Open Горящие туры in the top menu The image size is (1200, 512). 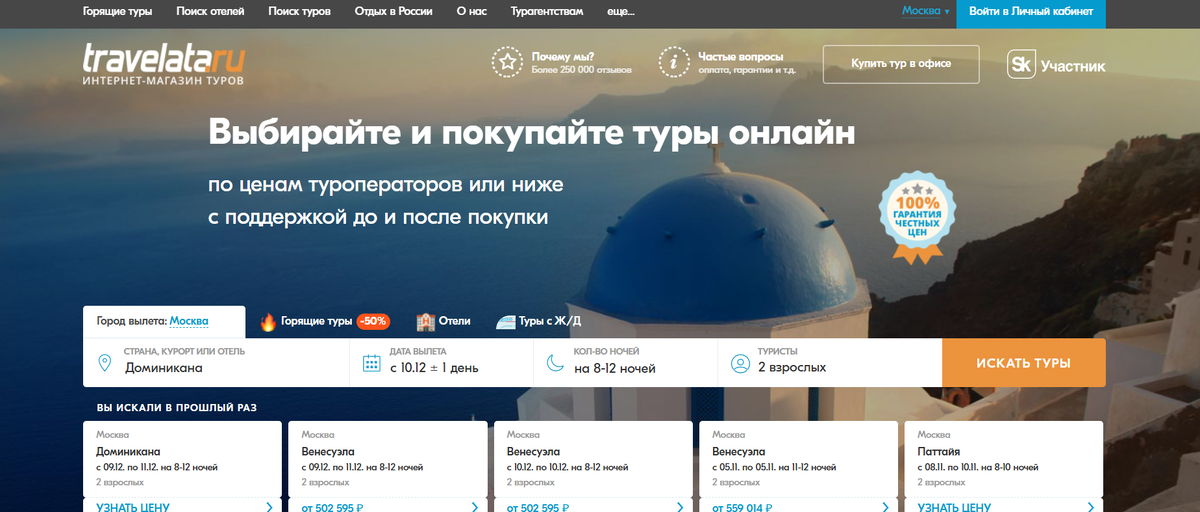click(117, 12)
